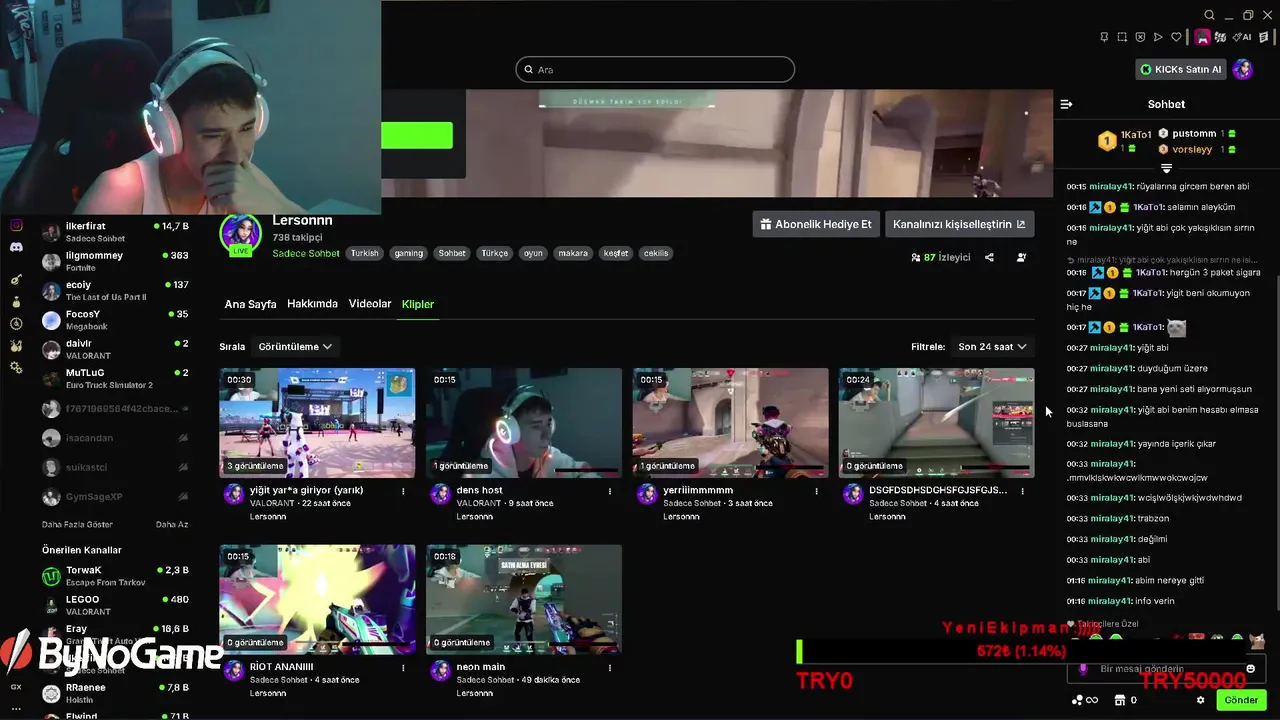The height and width of the screenshot is (720, 1280).
Task: Open options for 'yiğit yar*a giriyor' clip
Action: 403,491
